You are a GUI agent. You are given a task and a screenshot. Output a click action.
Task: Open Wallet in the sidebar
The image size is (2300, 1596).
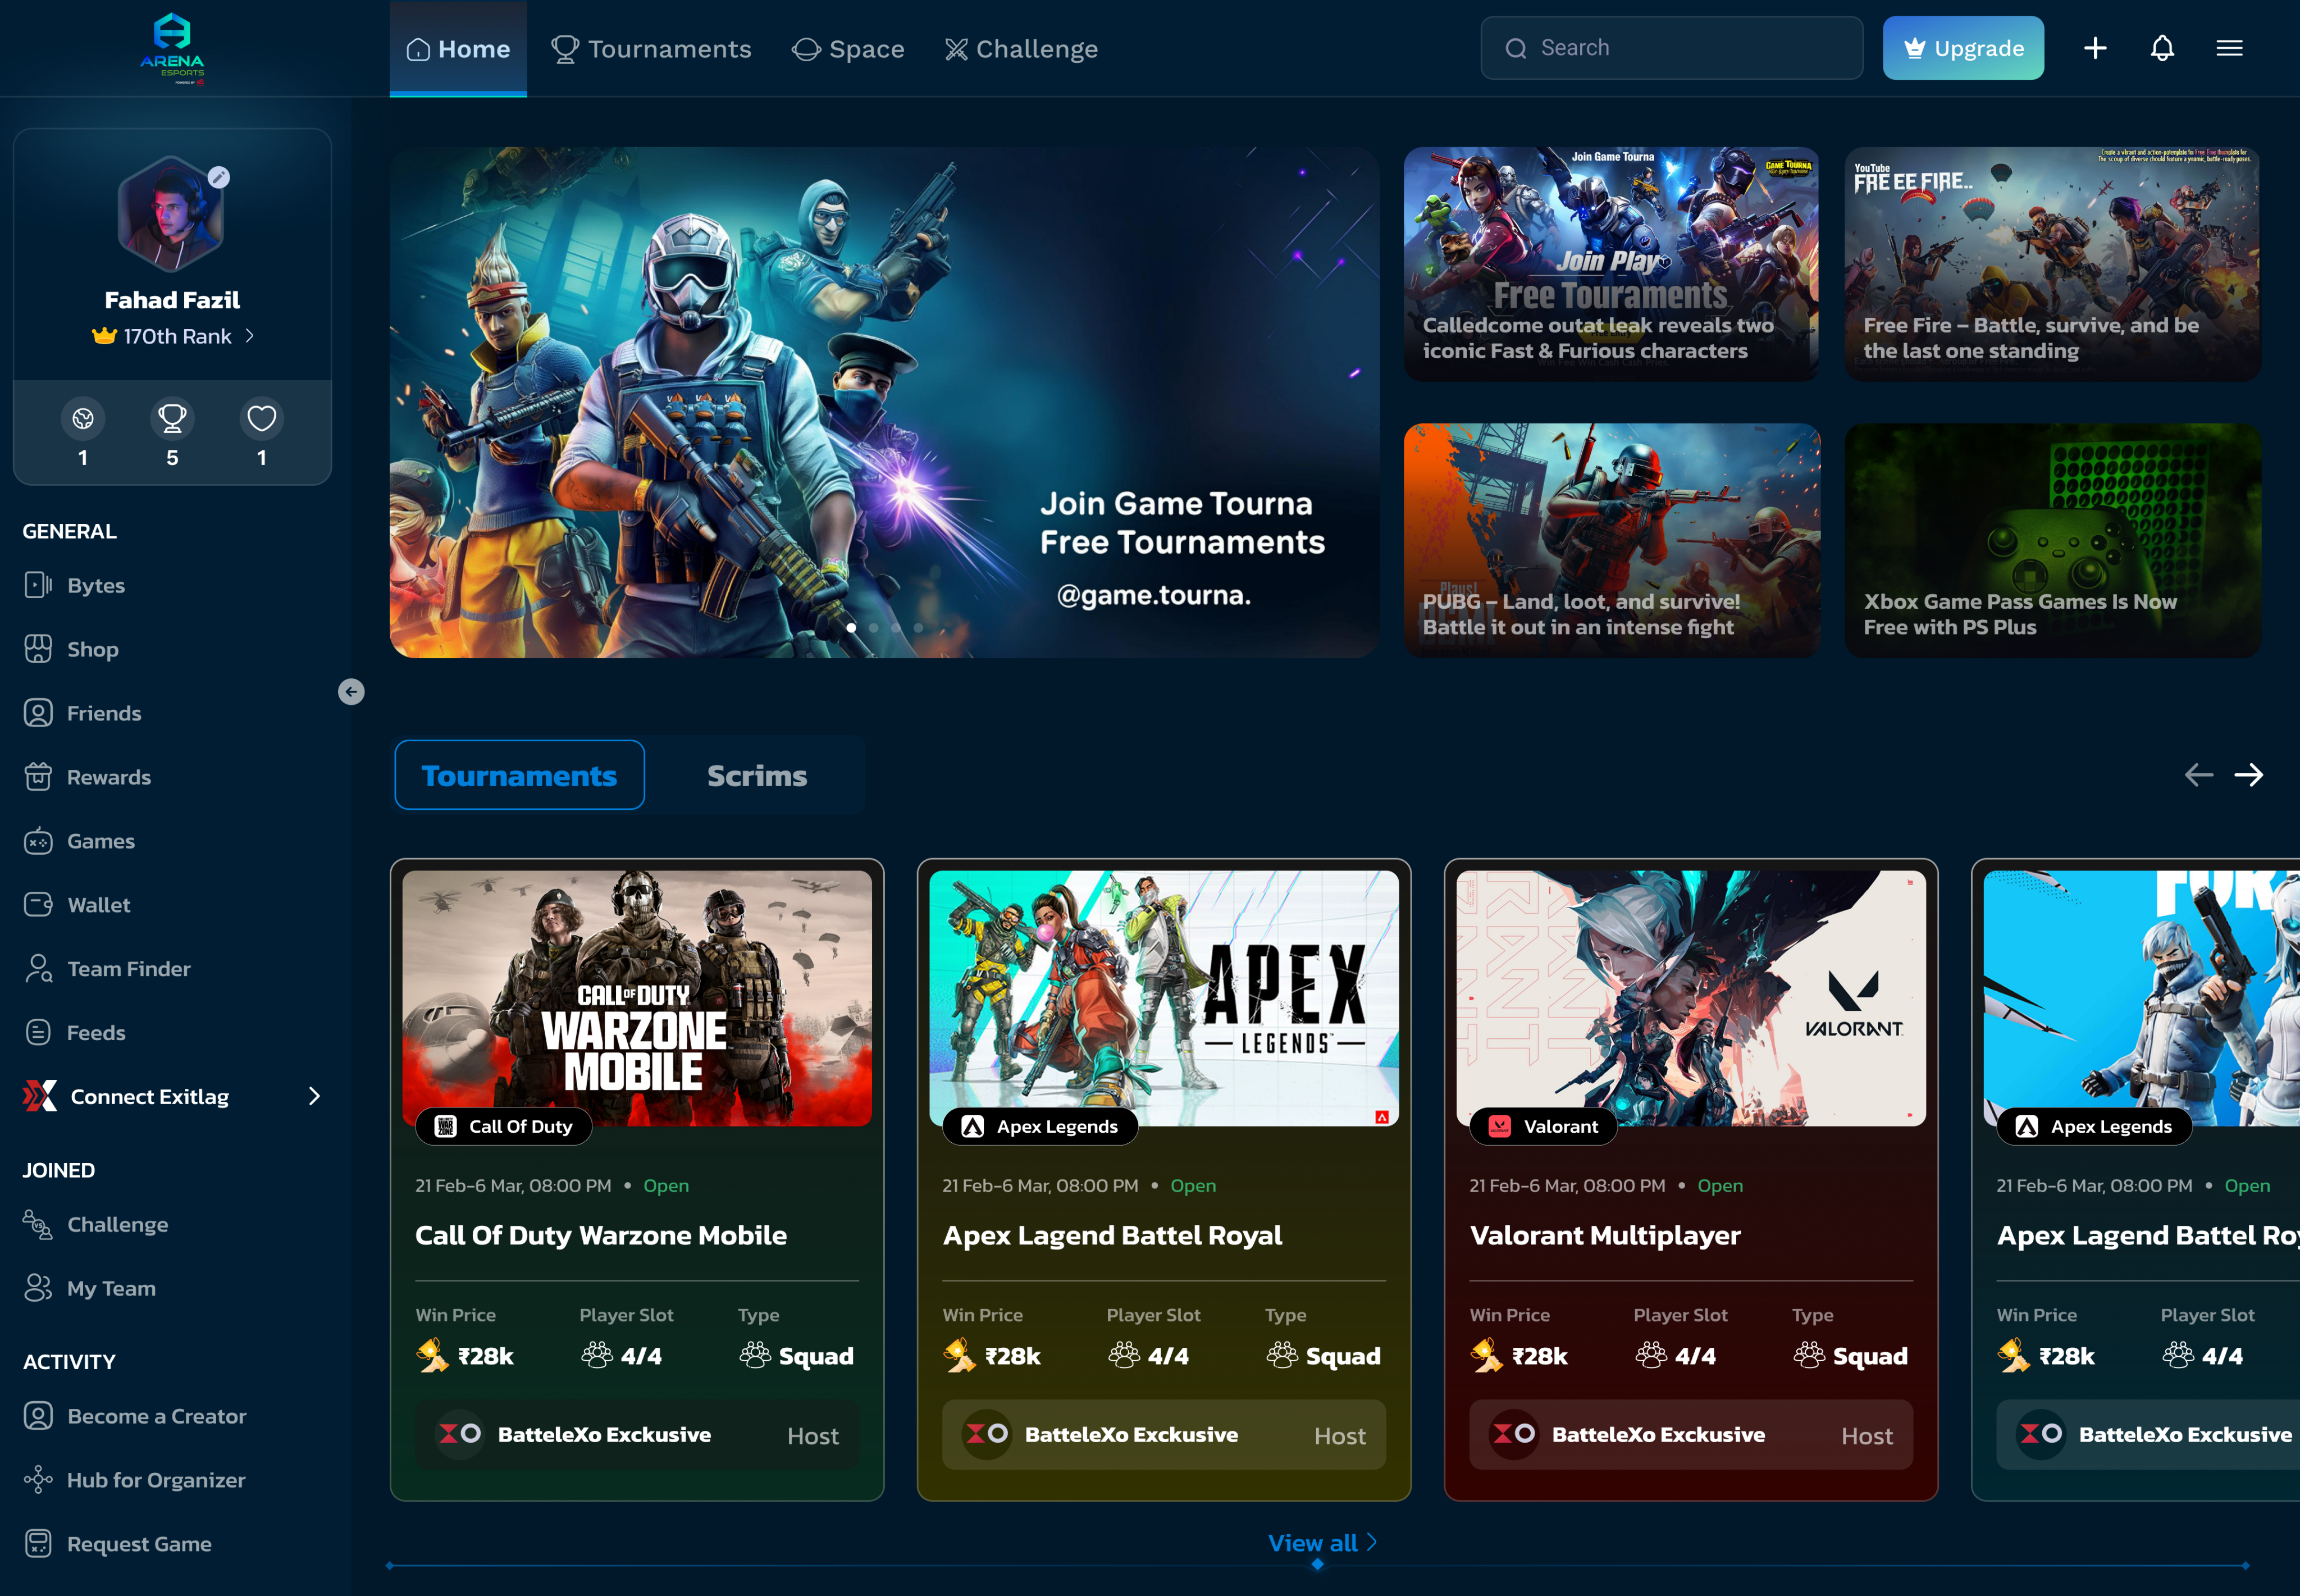pyautogui.click(x=76, y=905)
